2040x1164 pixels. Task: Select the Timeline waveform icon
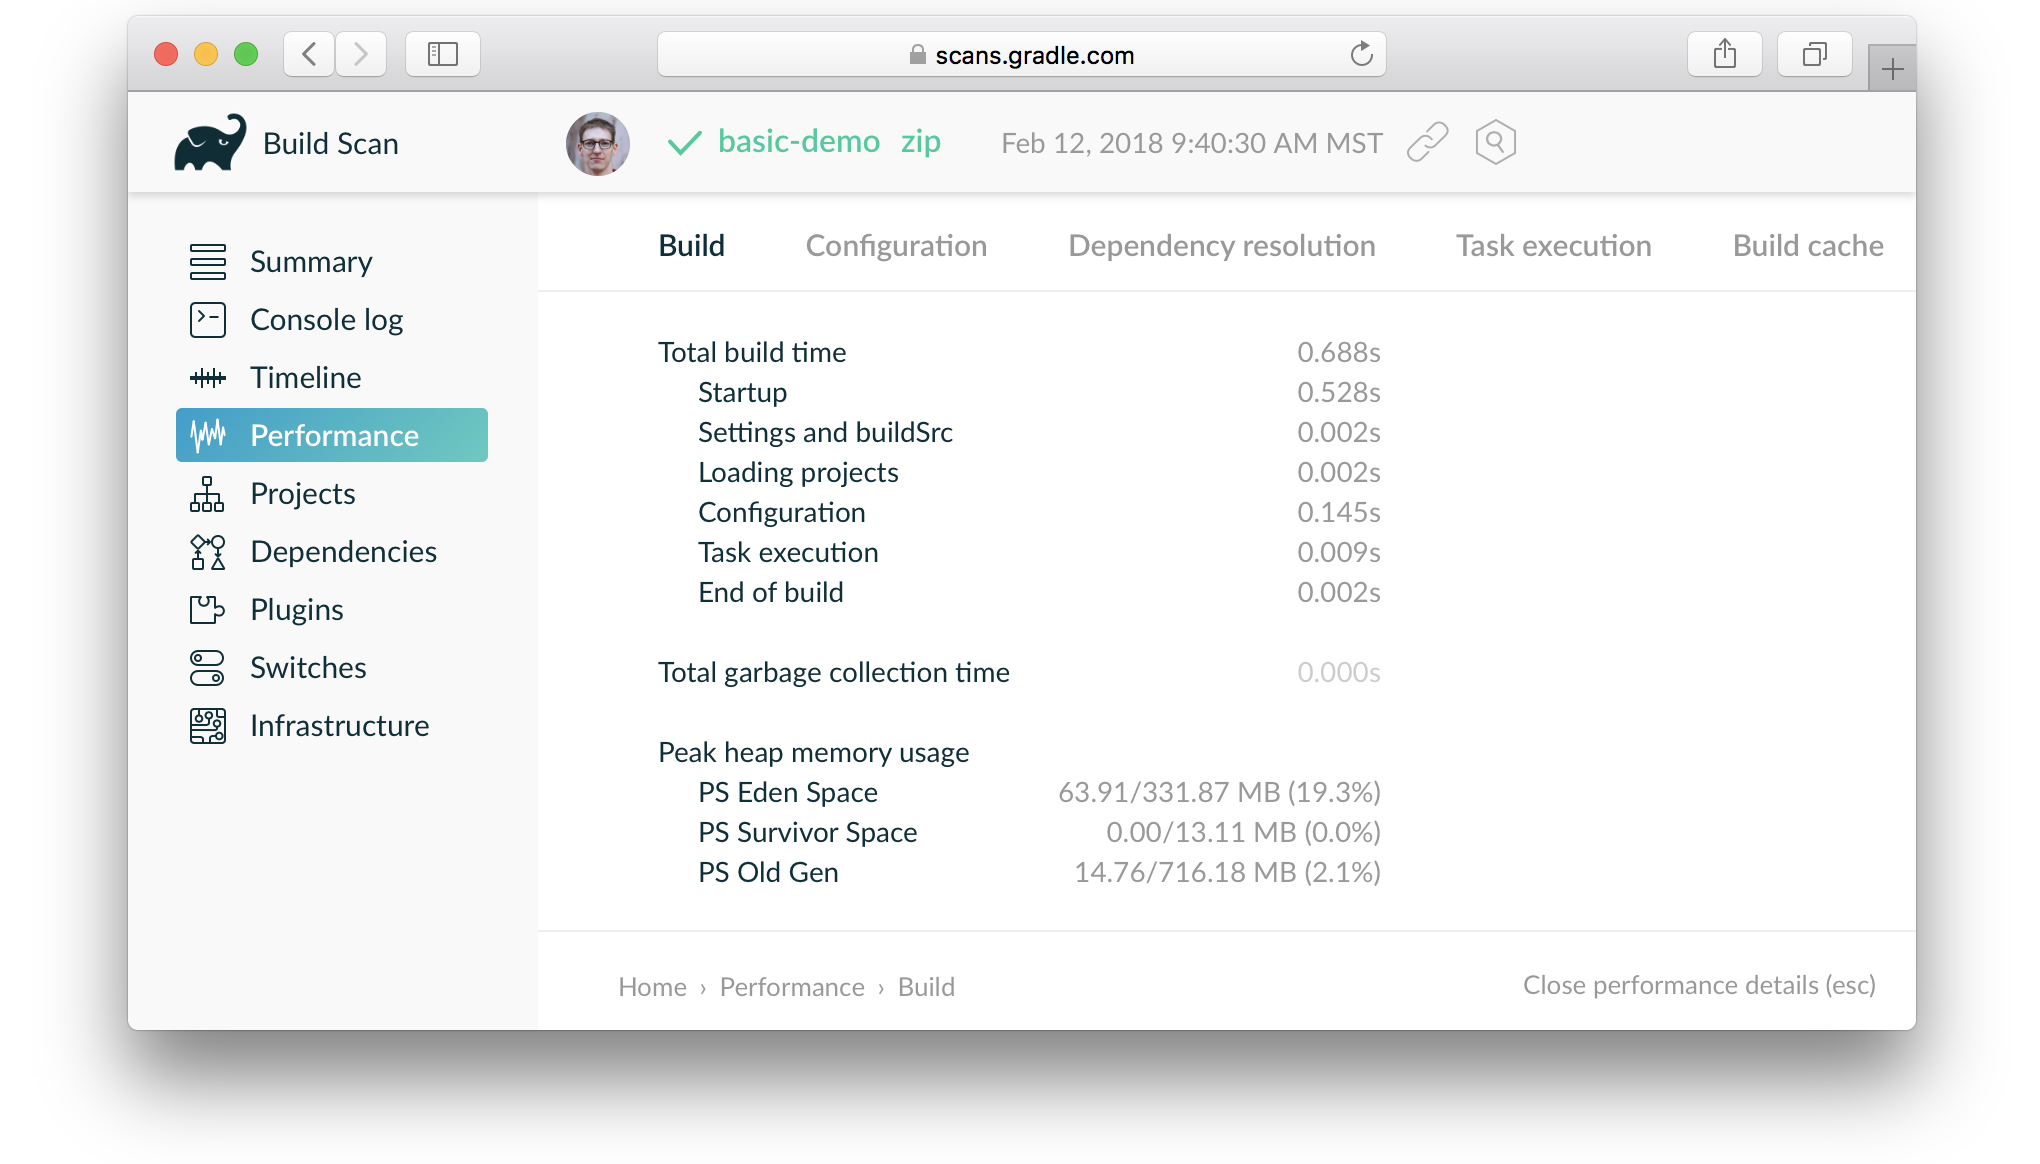(208, 378)
